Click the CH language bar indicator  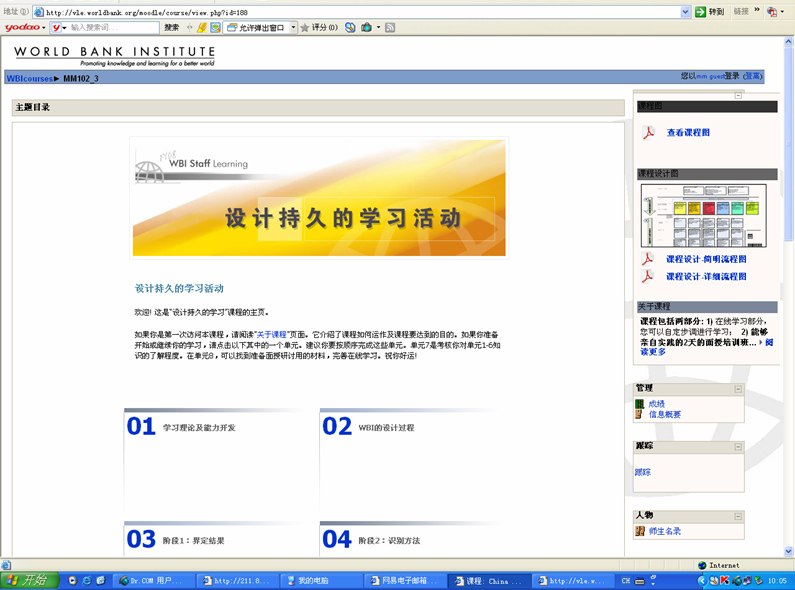pyautogui.click(x=626, y=581)
